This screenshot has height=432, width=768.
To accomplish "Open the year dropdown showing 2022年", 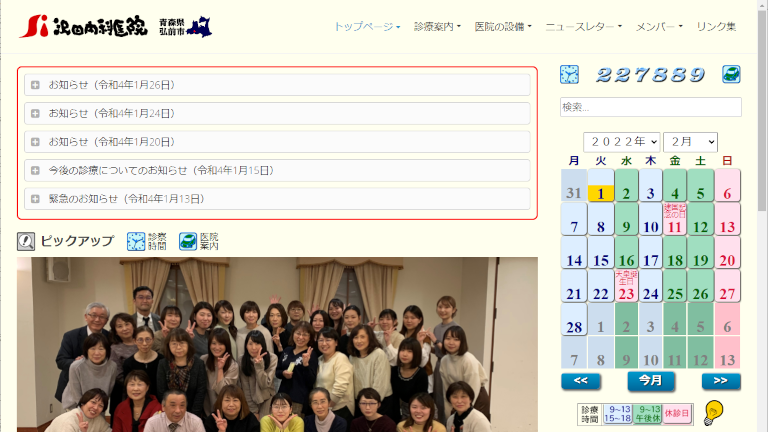I will coord(622,142).
